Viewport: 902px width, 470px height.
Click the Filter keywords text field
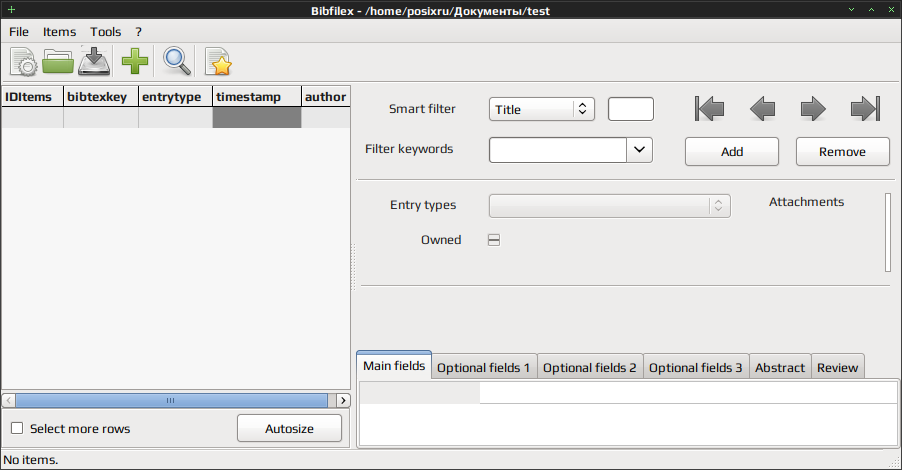(557, 150)
